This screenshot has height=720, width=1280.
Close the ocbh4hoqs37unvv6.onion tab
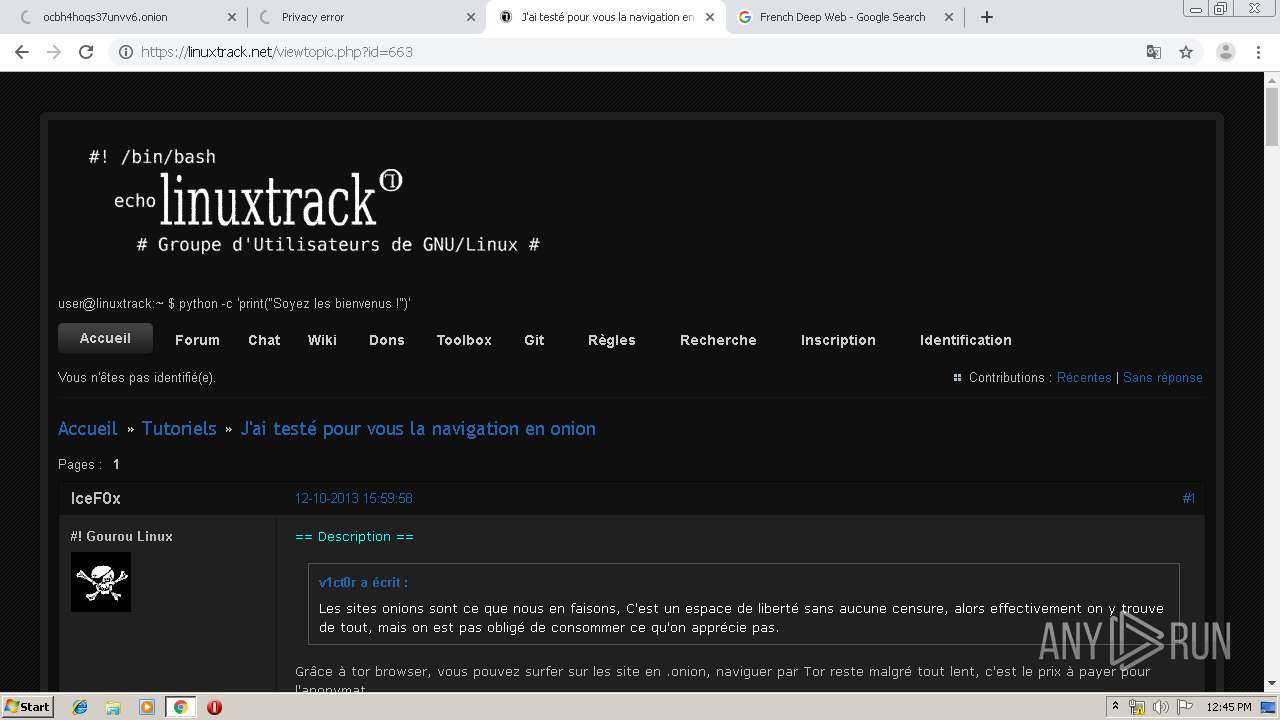pyautogui.click(x=232, y=17)
